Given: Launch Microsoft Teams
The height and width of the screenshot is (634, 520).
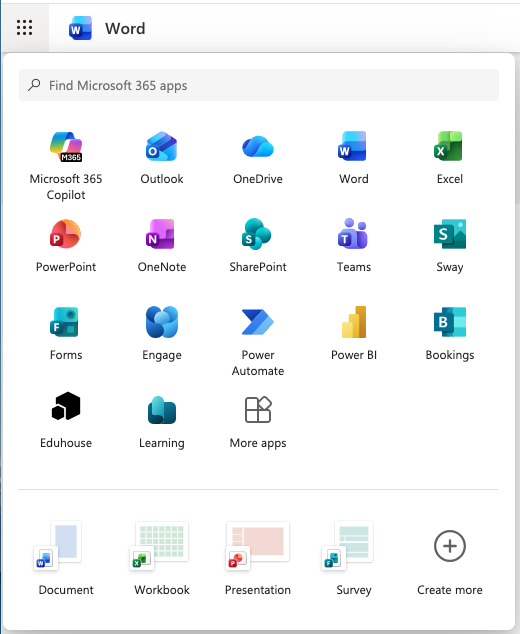Looking at the screenshot, I should pyautogui.click(x=354, y=246).
